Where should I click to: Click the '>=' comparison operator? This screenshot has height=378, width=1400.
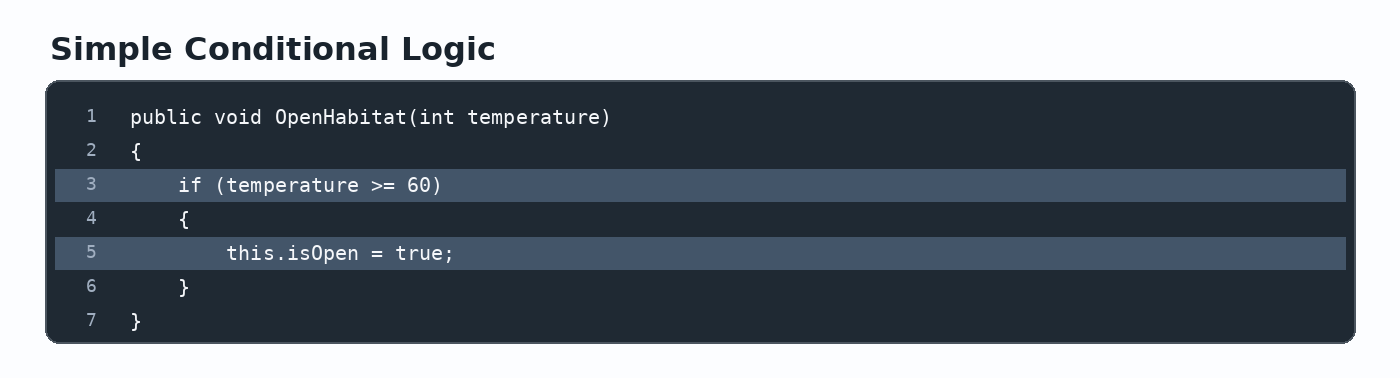coord(383,186)
